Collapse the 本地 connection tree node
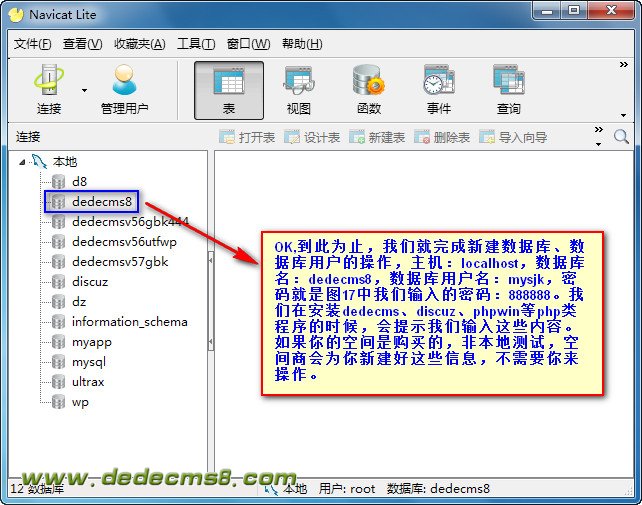Image resolution: width=642 pixels, height=505 pixels. (22, 162)
